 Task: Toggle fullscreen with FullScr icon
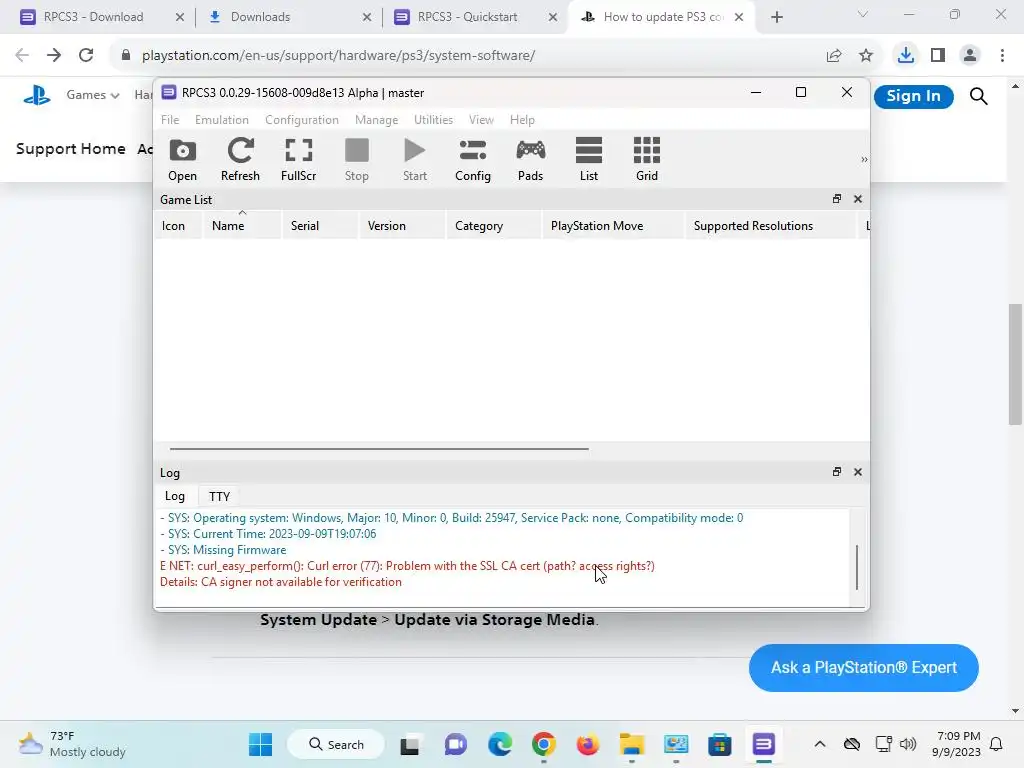(x=298, y=159)
